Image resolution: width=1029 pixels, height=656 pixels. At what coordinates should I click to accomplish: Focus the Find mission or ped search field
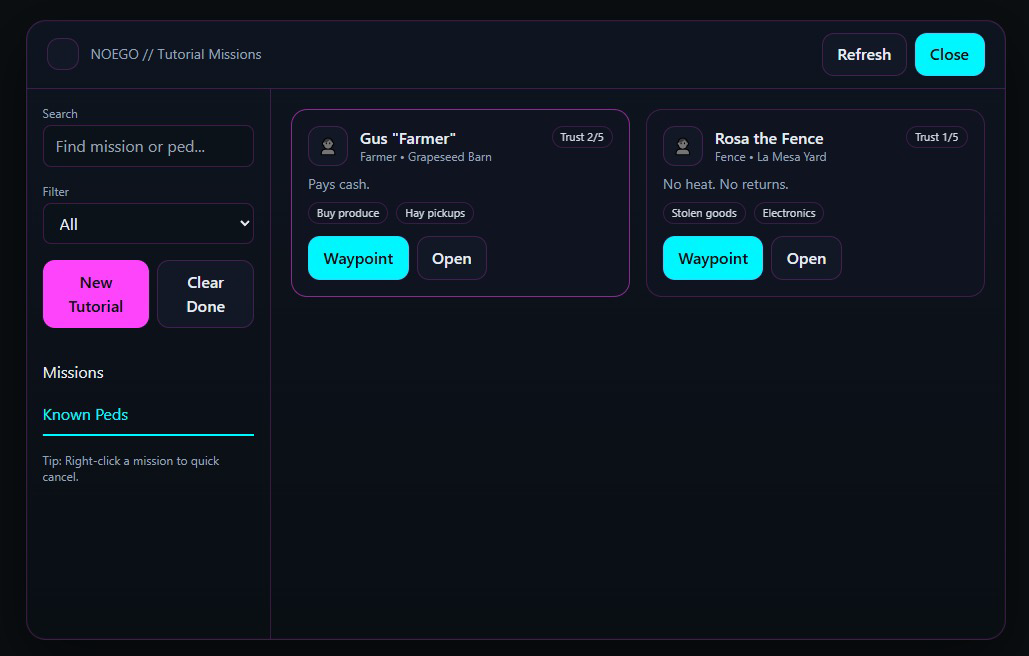148,146
